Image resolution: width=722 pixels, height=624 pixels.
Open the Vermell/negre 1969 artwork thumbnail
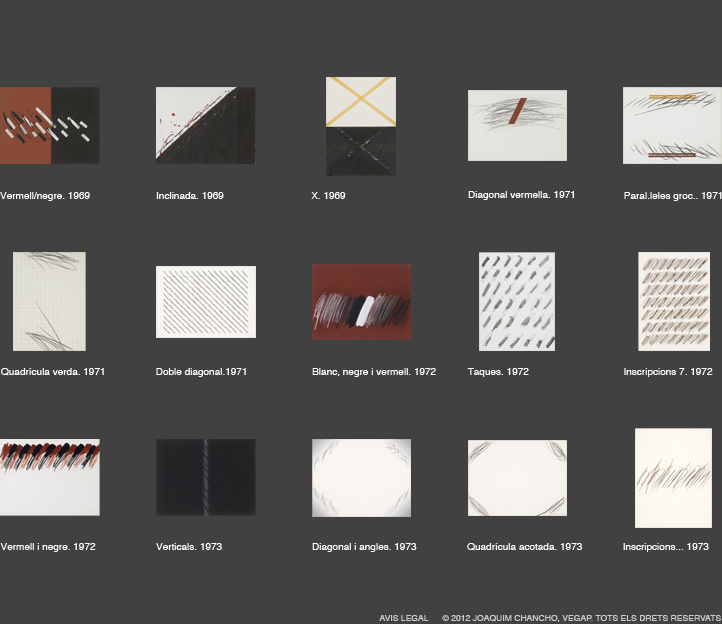50,125
